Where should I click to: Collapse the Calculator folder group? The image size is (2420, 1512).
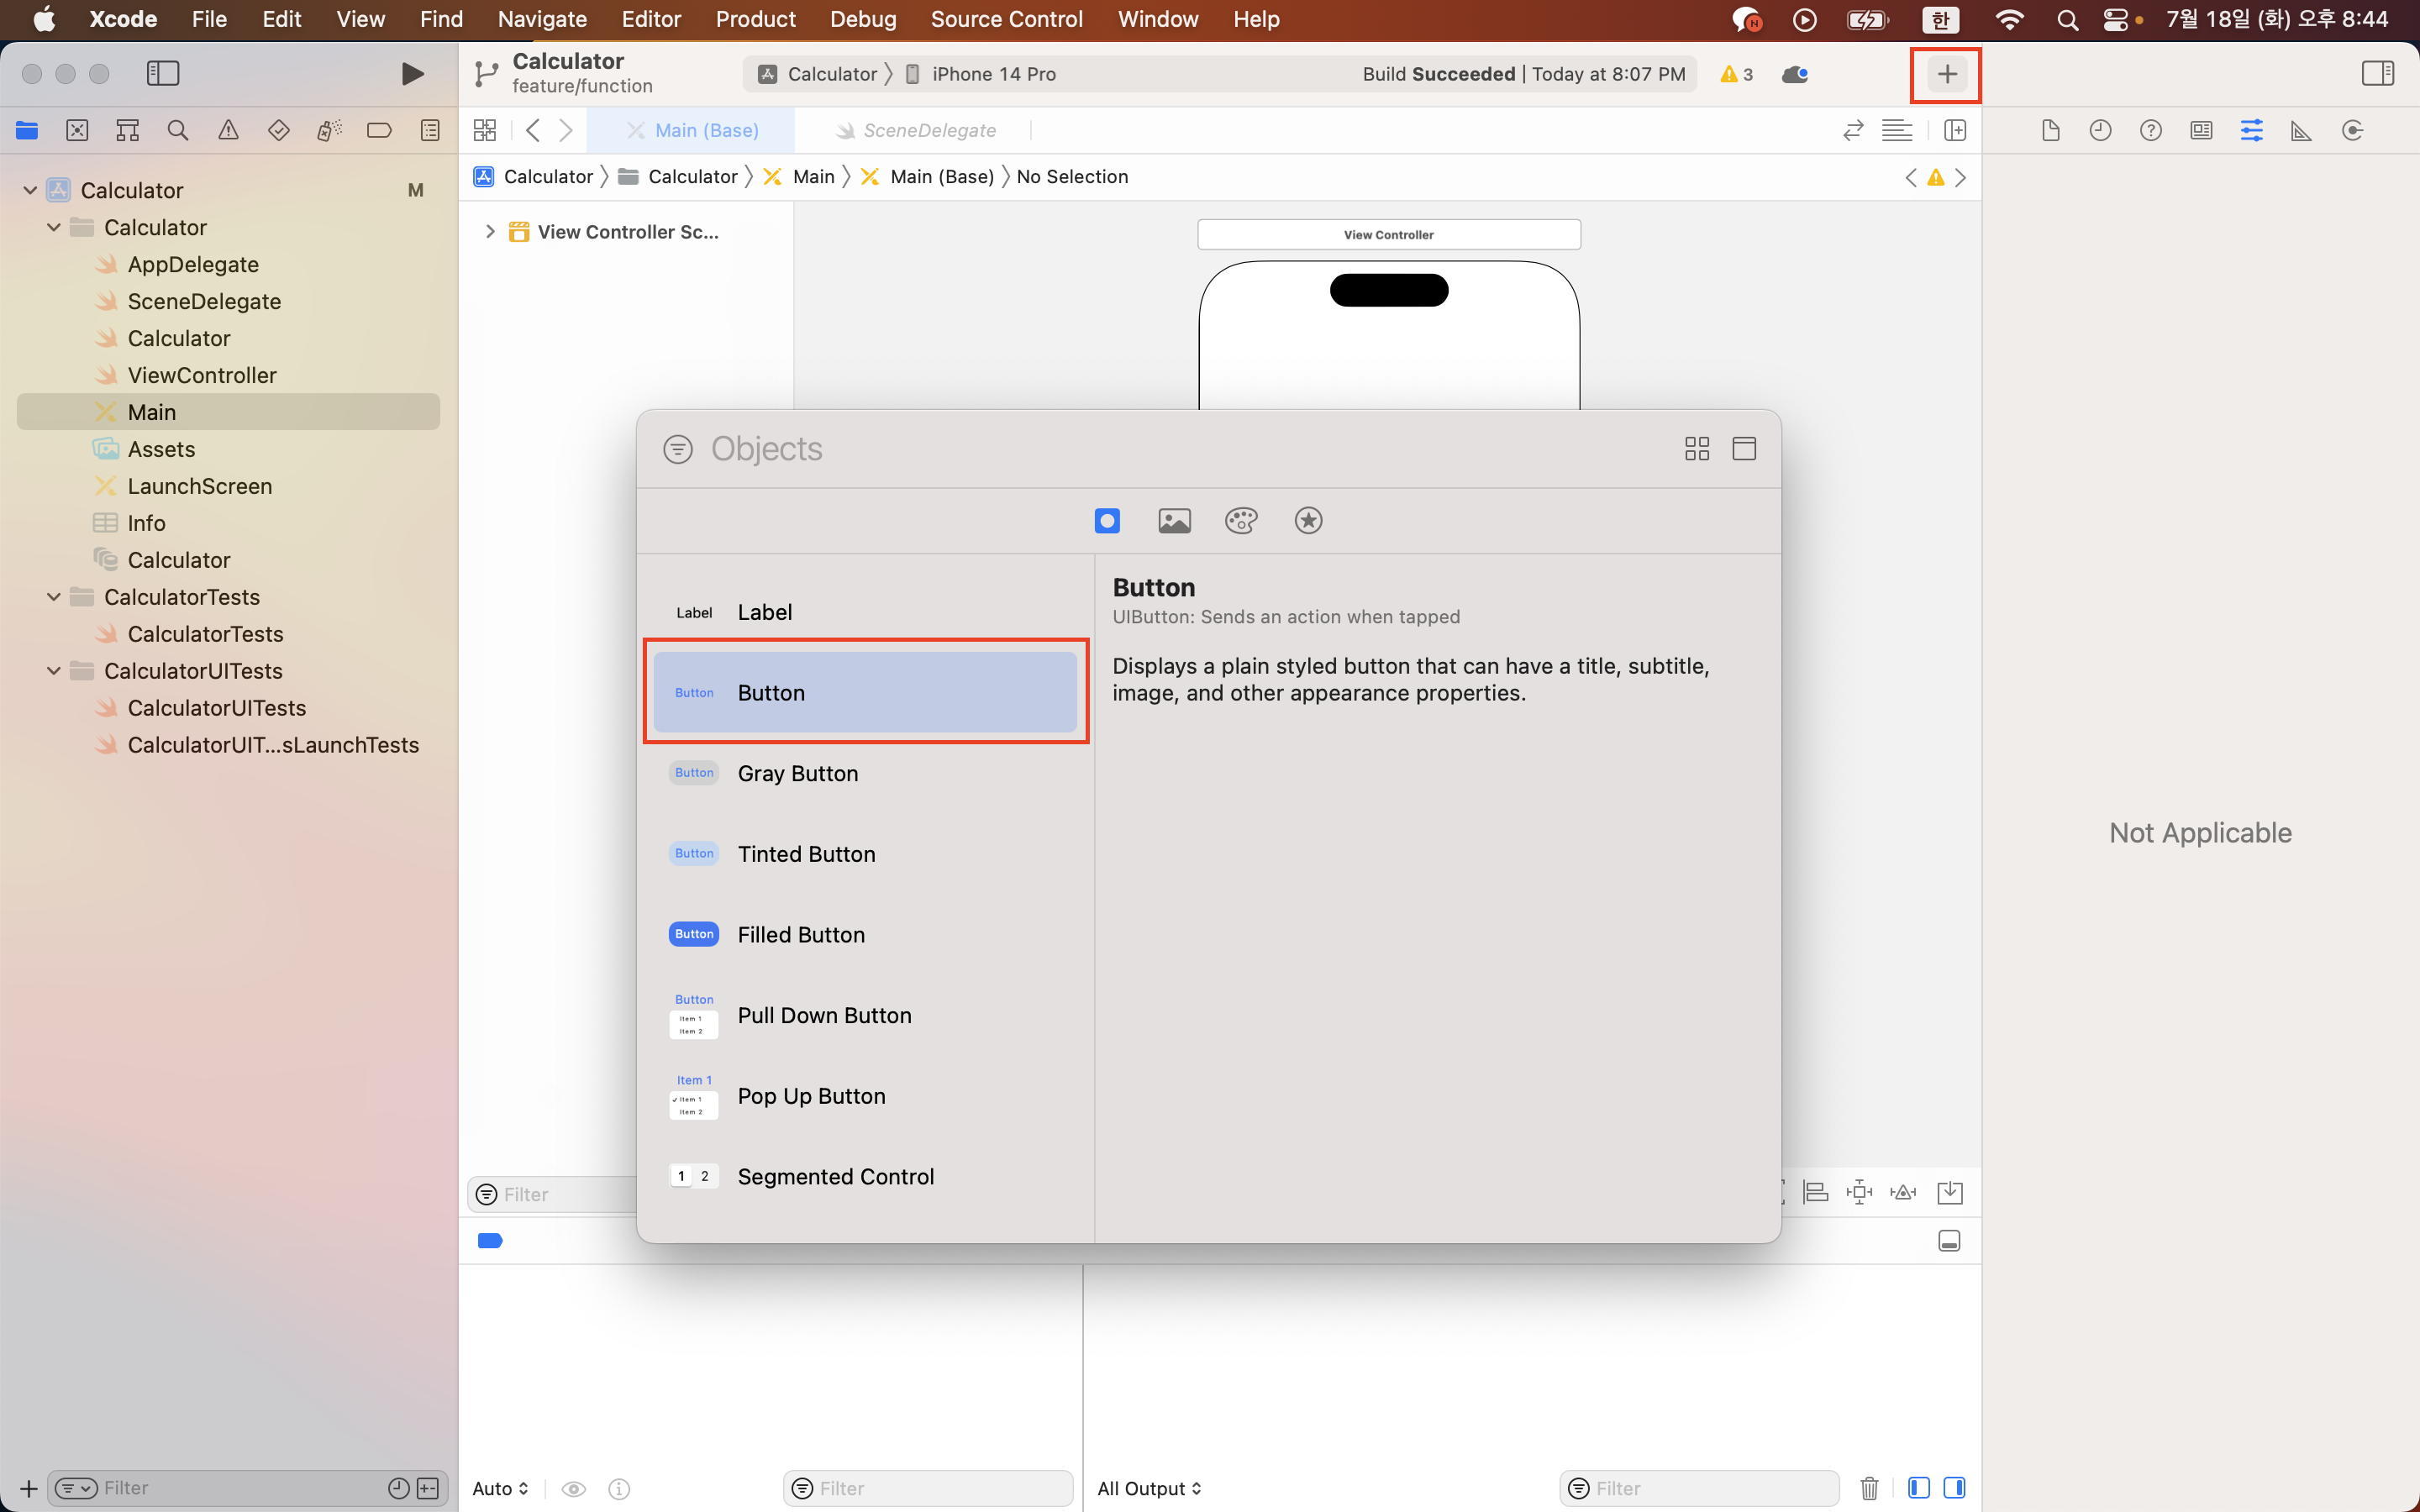54,227
